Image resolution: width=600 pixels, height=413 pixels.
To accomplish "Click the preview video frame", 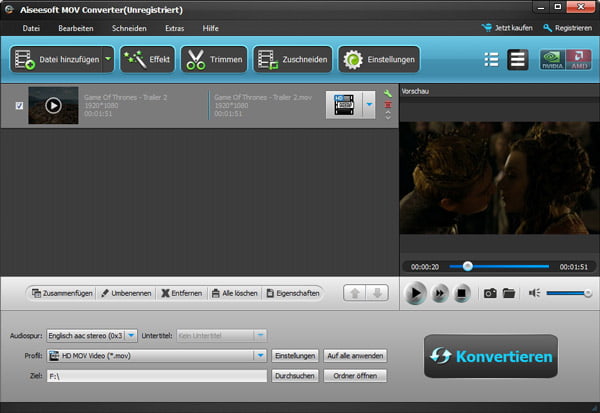I will (x=499, y=178).
